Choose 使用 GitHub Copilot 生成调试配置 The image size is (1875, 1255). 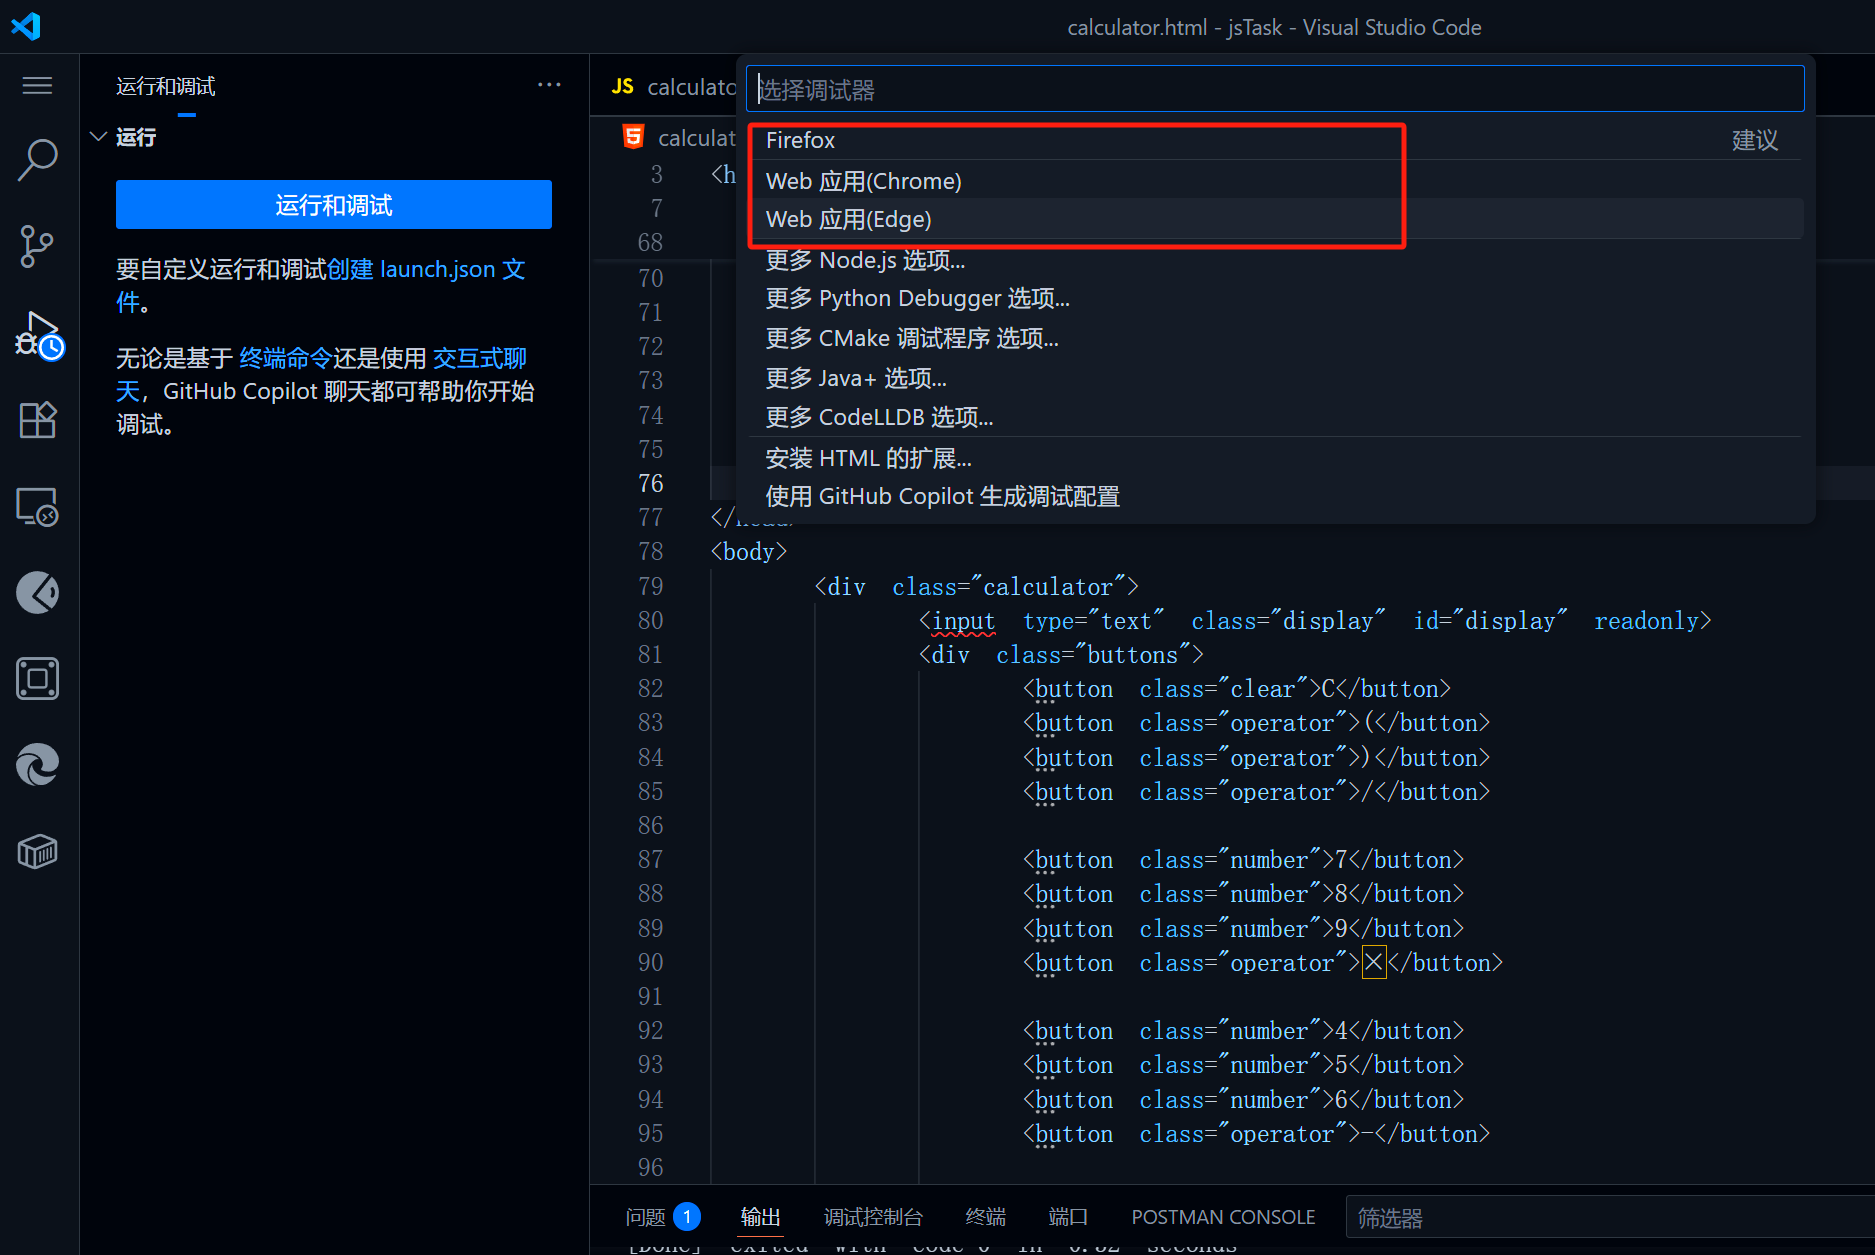tap(1275, 497)
